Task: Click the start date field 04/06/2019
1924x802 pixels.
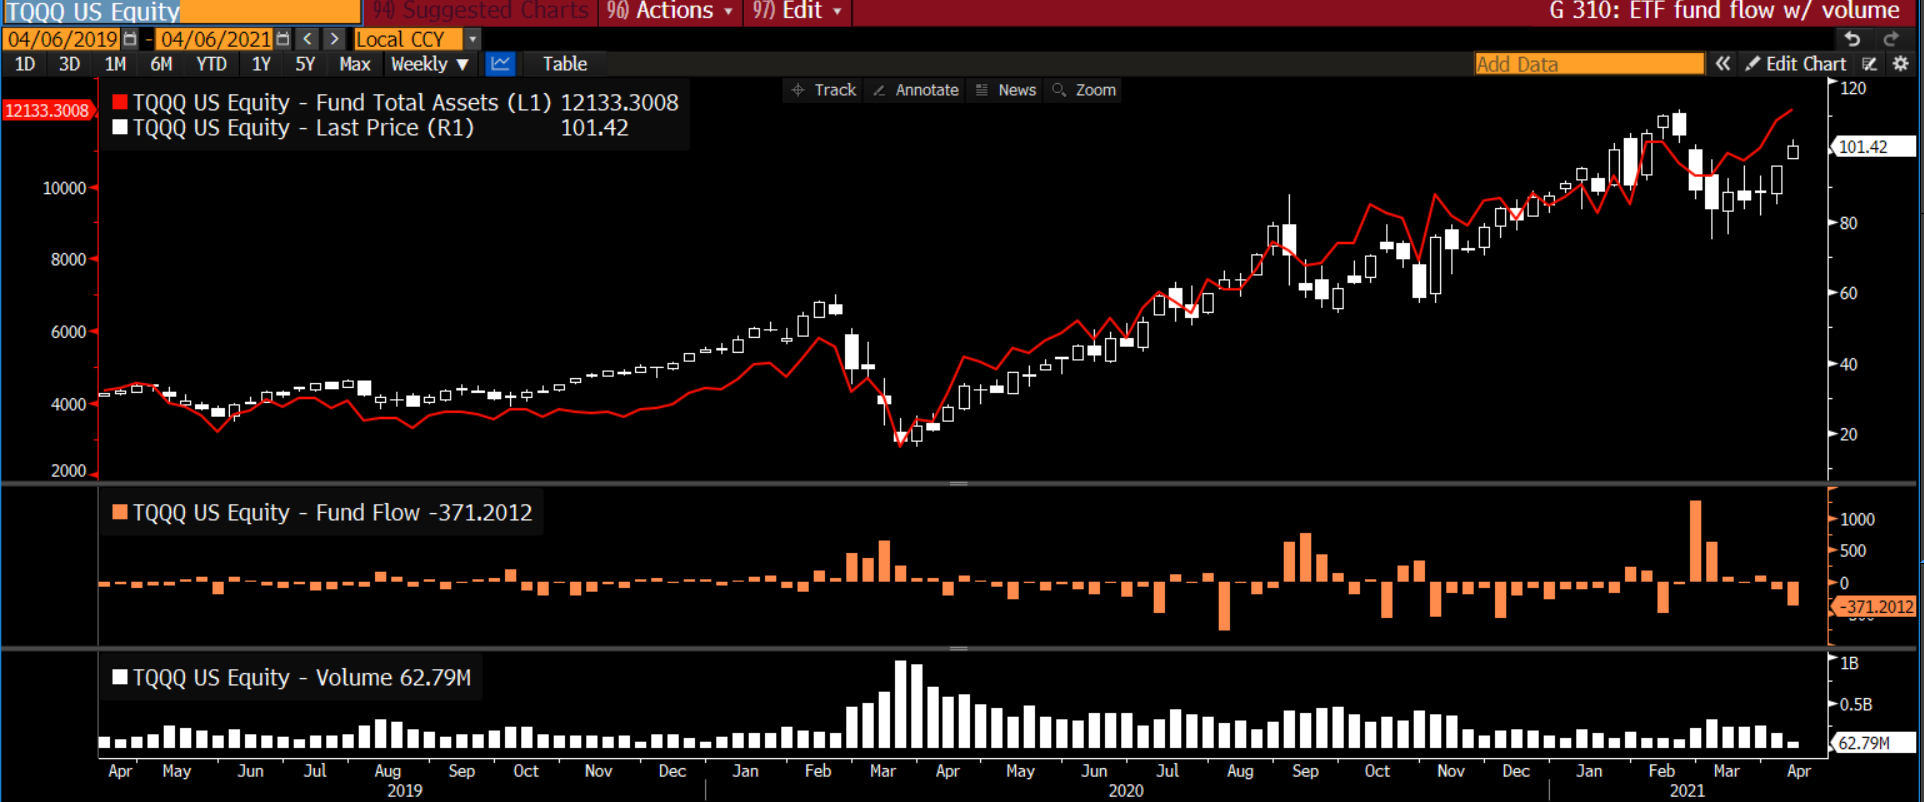Action: (x=62, y=39)
